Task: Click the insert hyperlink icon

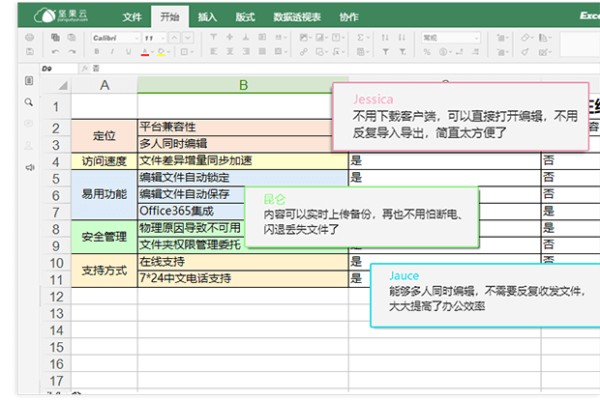Action: [x=303, y=52]
